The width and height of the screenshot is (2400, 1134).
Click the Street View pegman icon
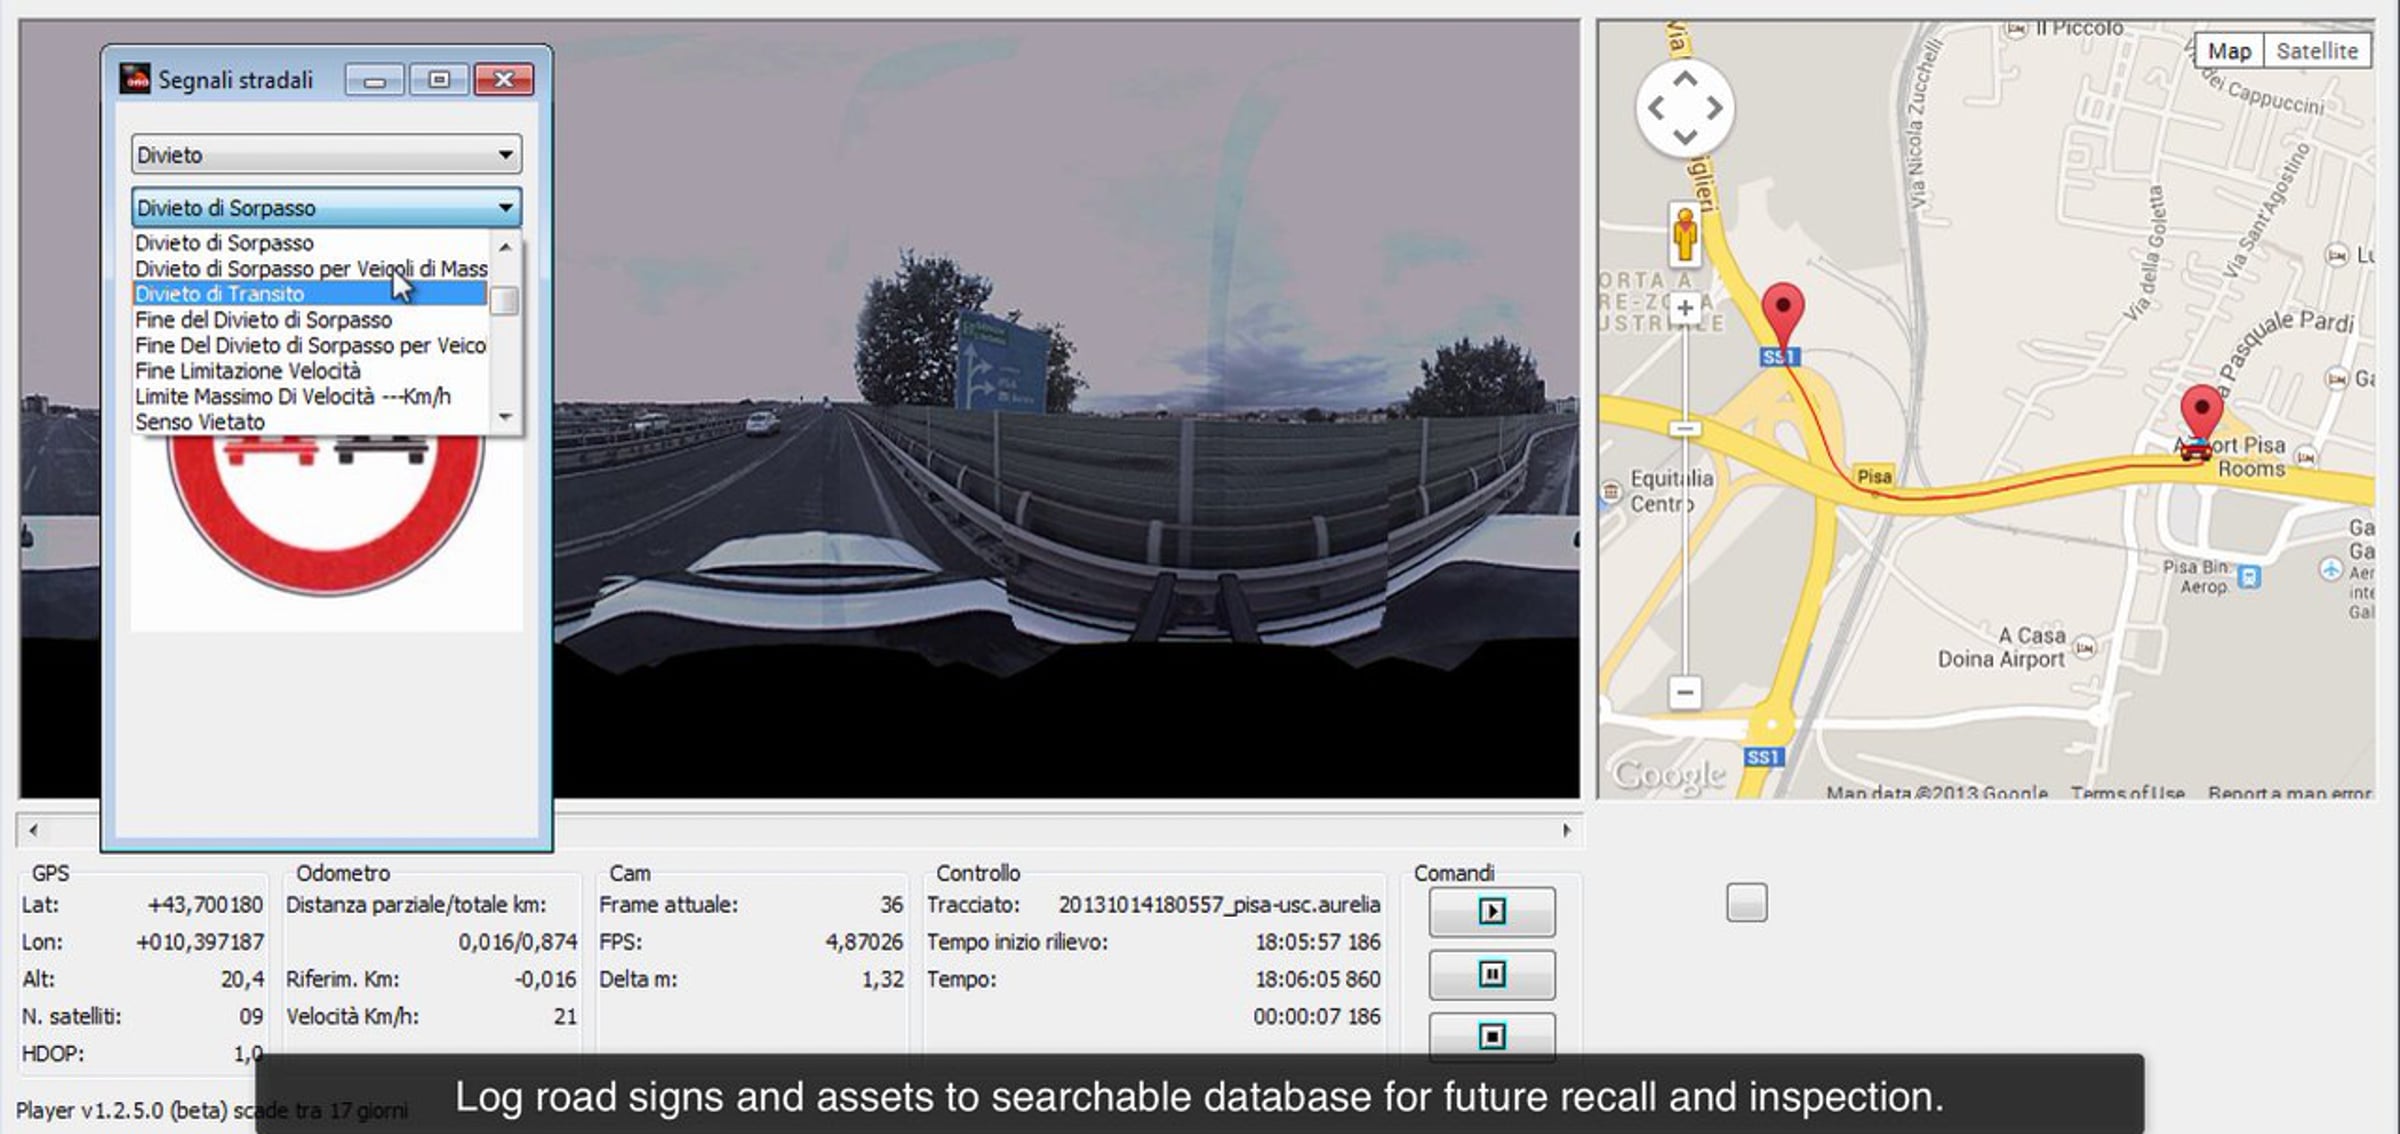[x=1685, y=235]
